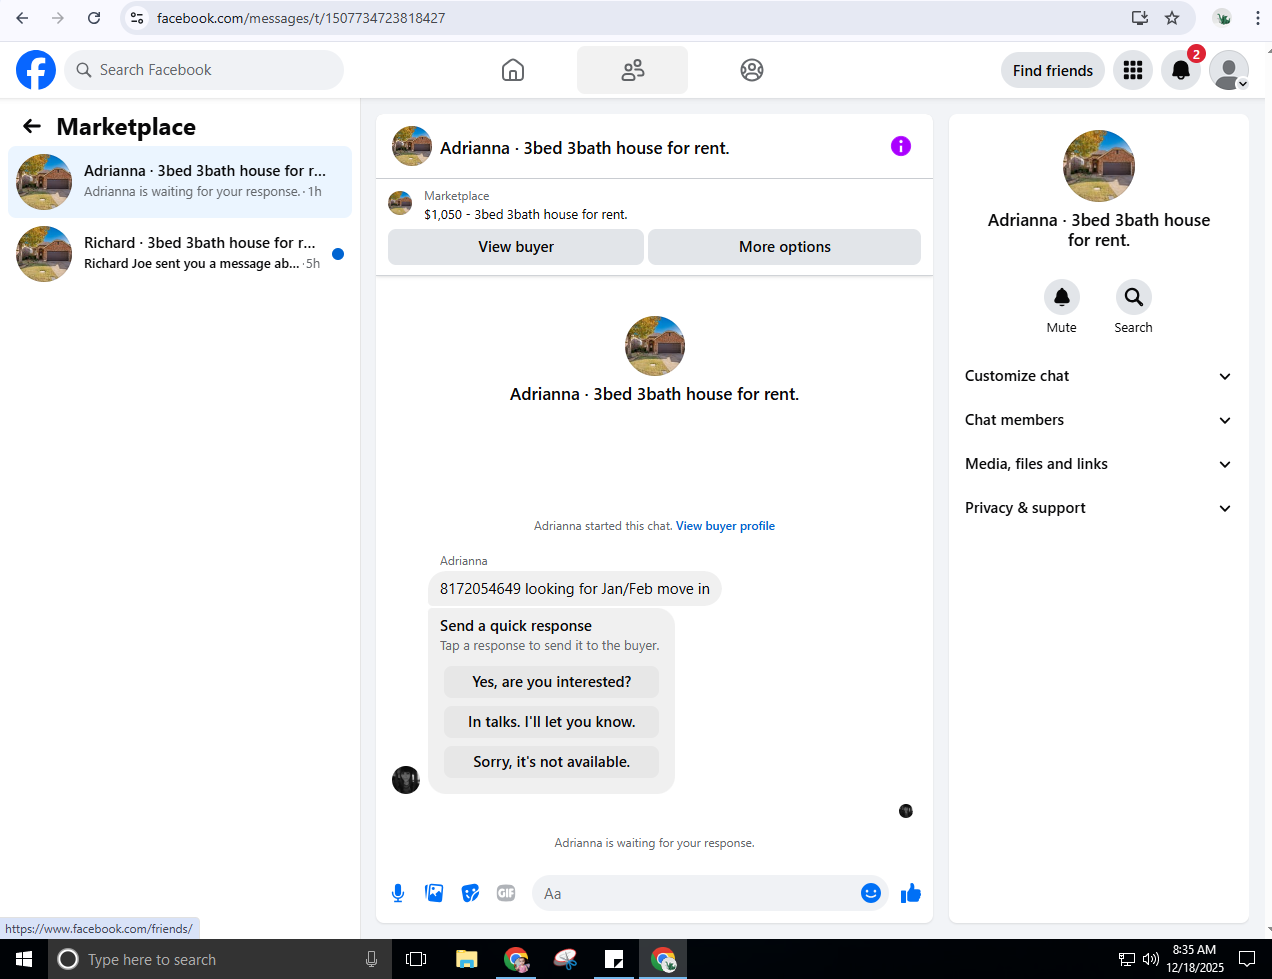Open the Friends tab icon
This screenshot has height=979, width=1272.
coord(633,70)
